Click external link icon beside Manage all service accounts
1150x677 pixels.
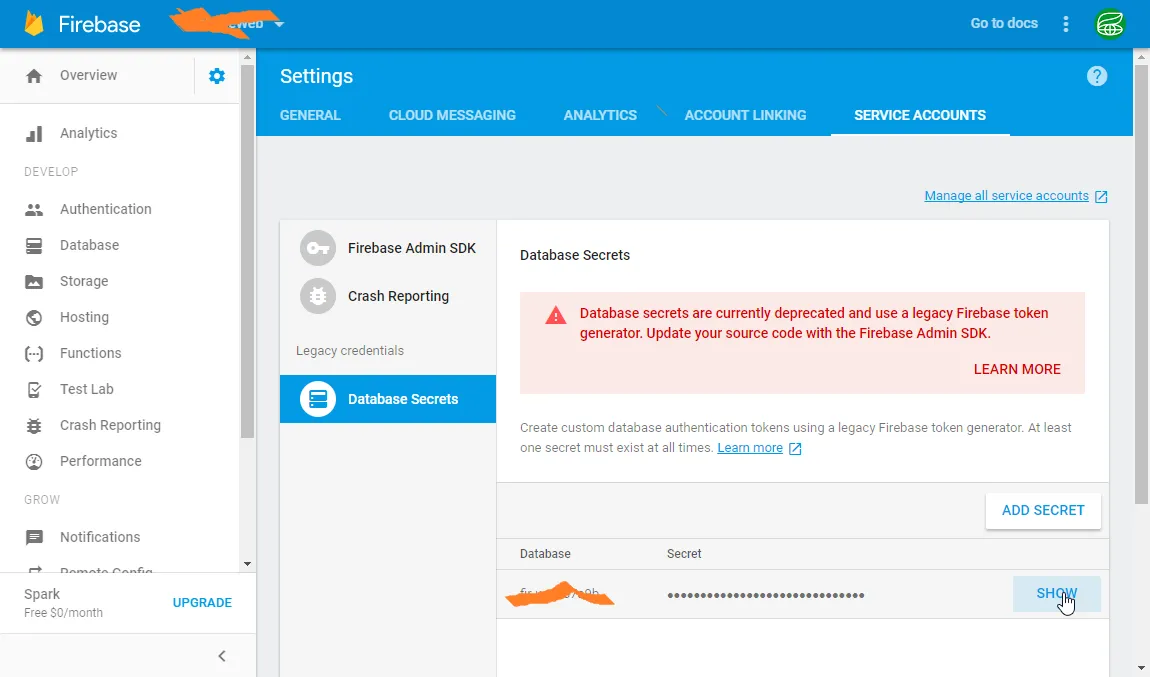coord(1101,197)
